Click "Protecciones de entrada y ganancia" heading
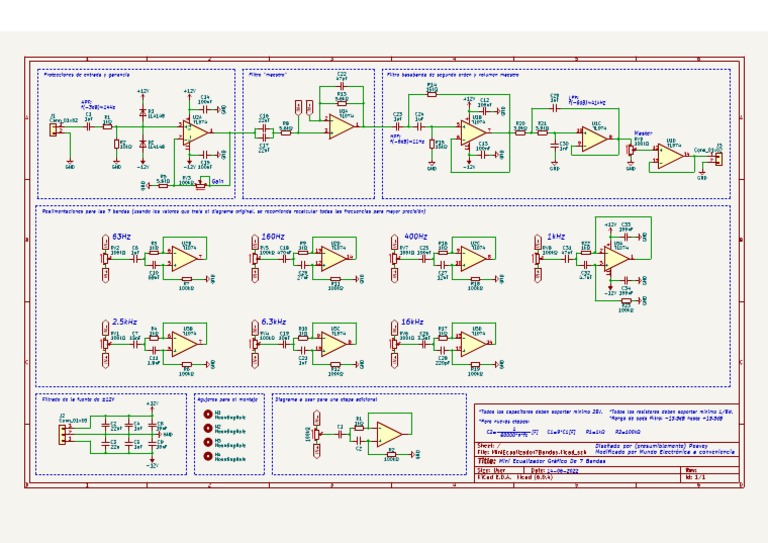 87,75
